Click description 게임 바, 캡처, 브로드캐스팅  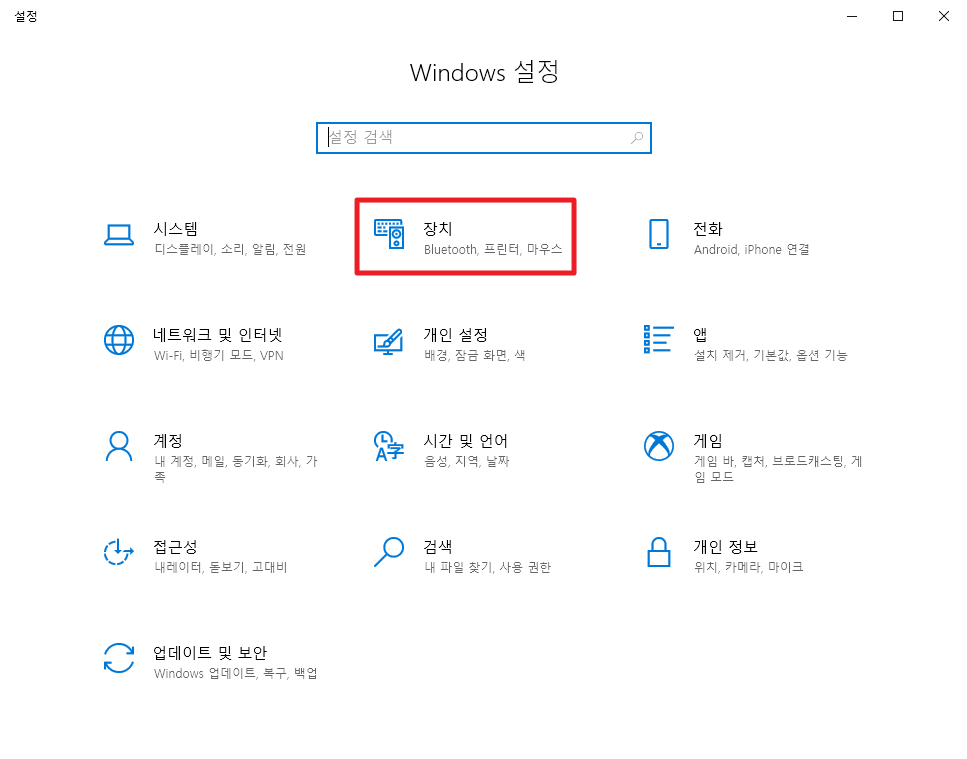(x=778, y=469)
